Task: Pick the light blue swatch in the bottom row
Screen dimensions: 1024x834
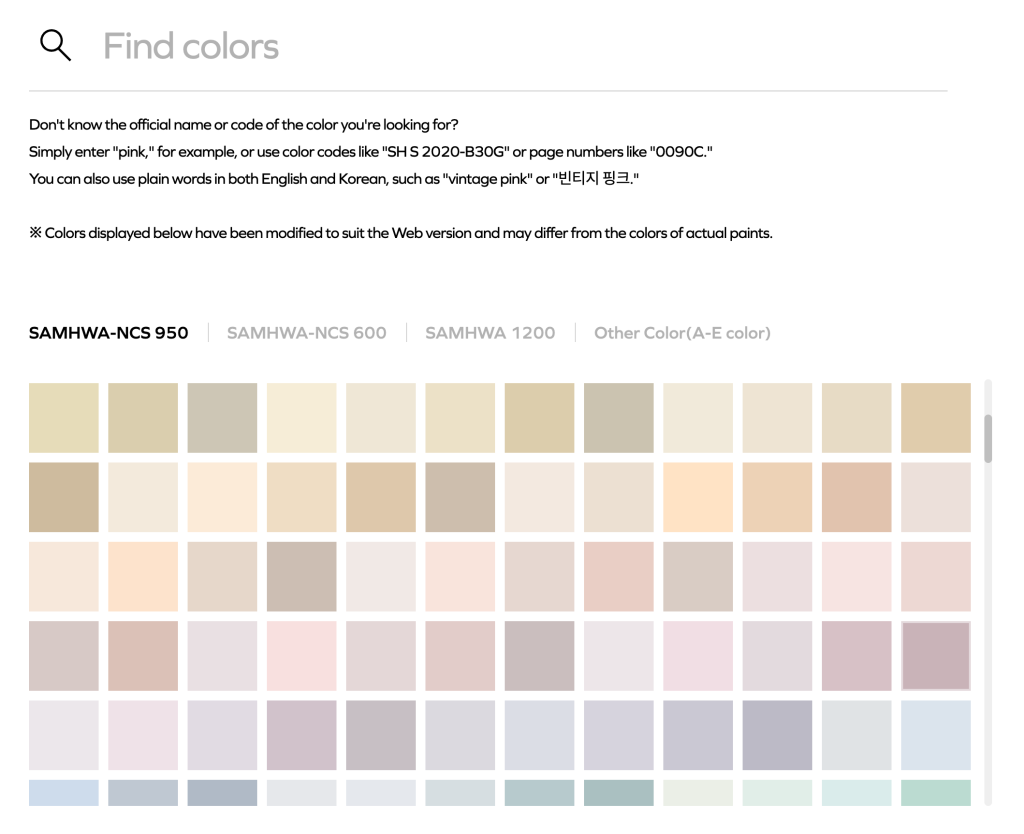Action: click(63, 795)
